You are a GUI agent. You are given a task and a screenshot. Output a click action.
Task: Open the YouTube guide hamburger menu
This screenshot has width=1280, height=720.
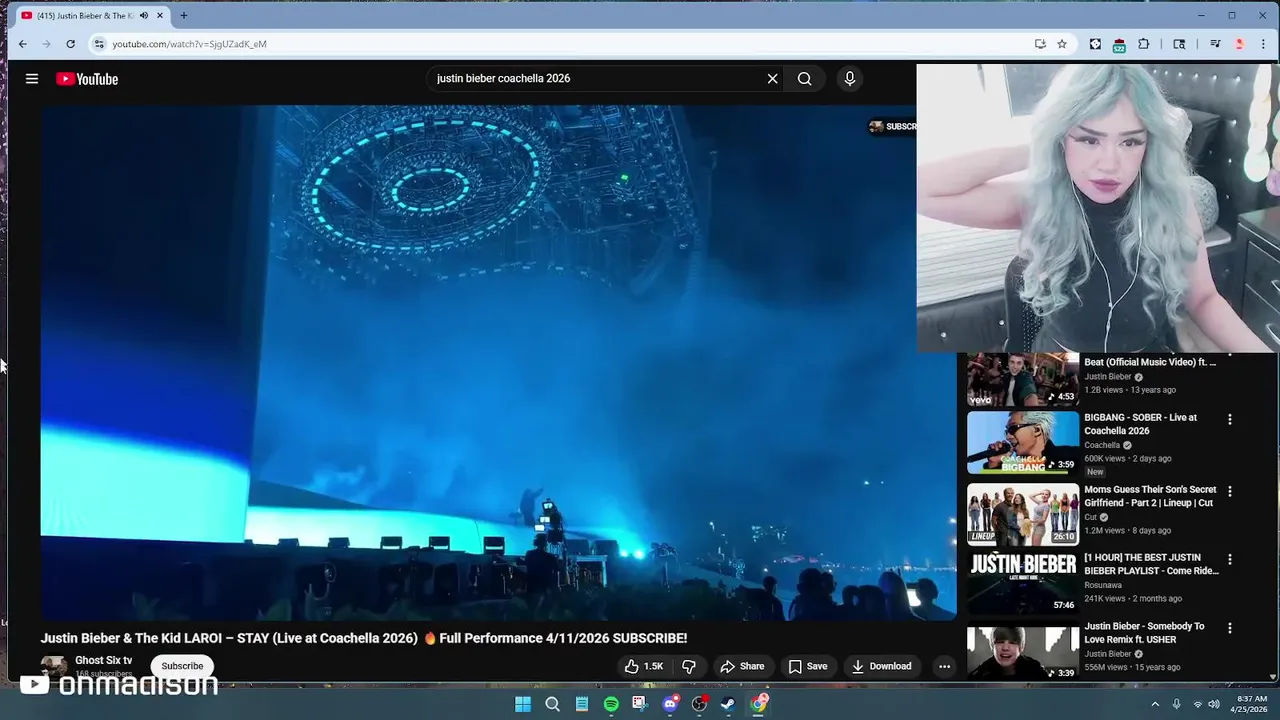click(x=32, y=79)
